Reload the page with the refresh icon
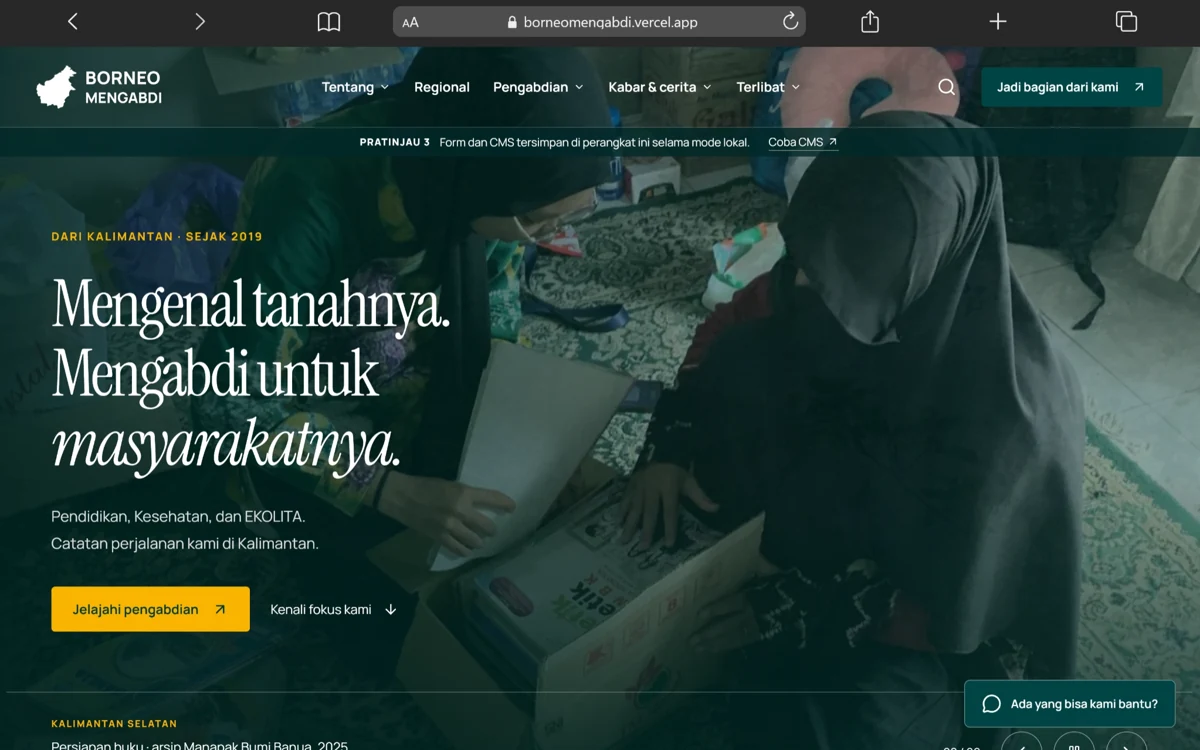The width and height of the screenshot is (1200, 750). click(790, 21)
